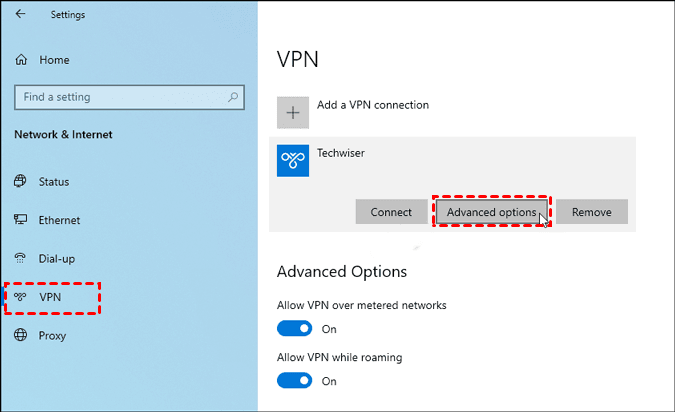Click the Advanced options button

click(491, 212)
